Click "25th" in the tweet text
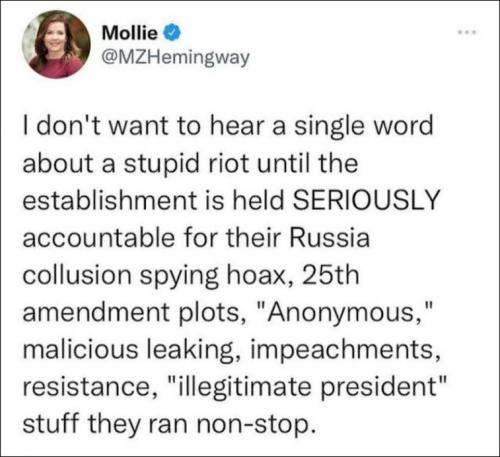This screenshot has height=457, width=500. click(x=330, y=275)
